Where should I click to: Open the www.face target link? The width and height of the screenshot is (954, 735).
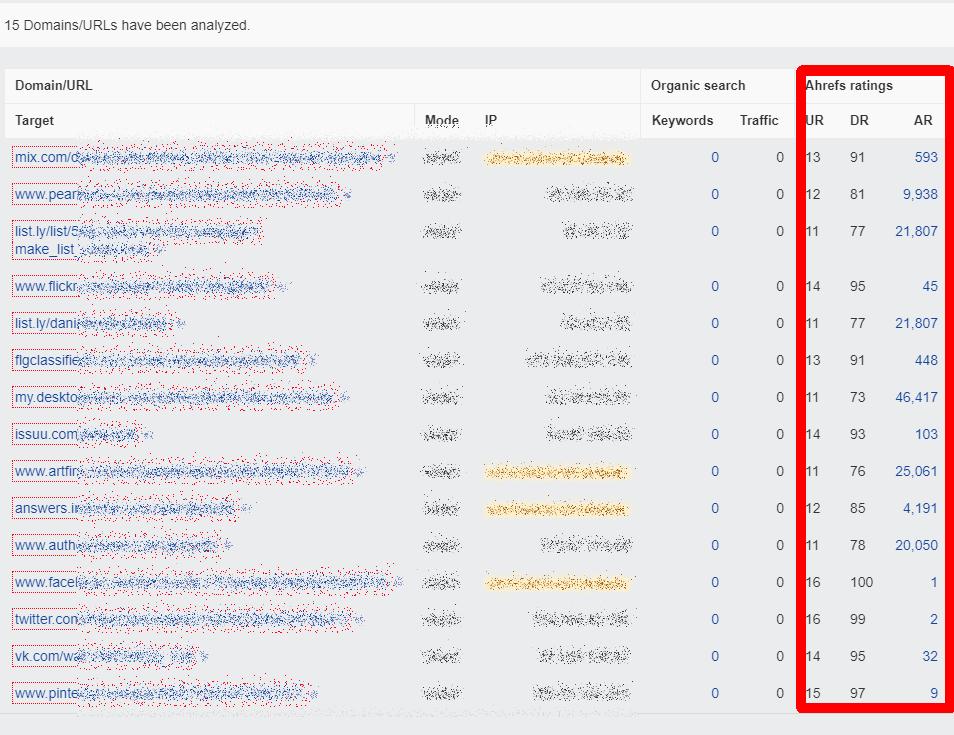pos(208,583)
